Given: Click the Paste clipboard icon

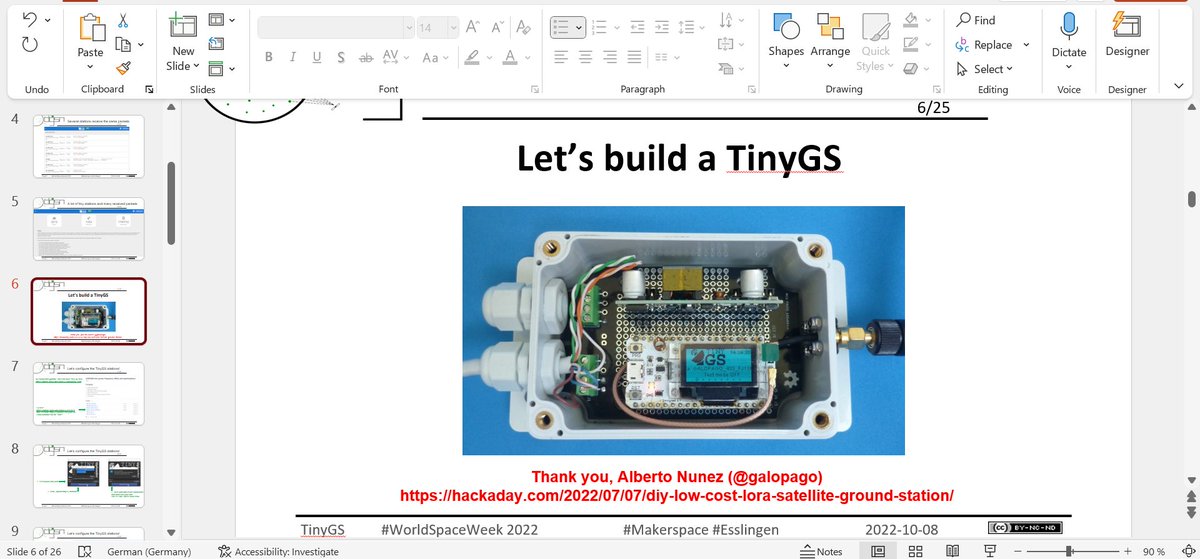Looking at the screenshot, I should (x=90, y=28).
